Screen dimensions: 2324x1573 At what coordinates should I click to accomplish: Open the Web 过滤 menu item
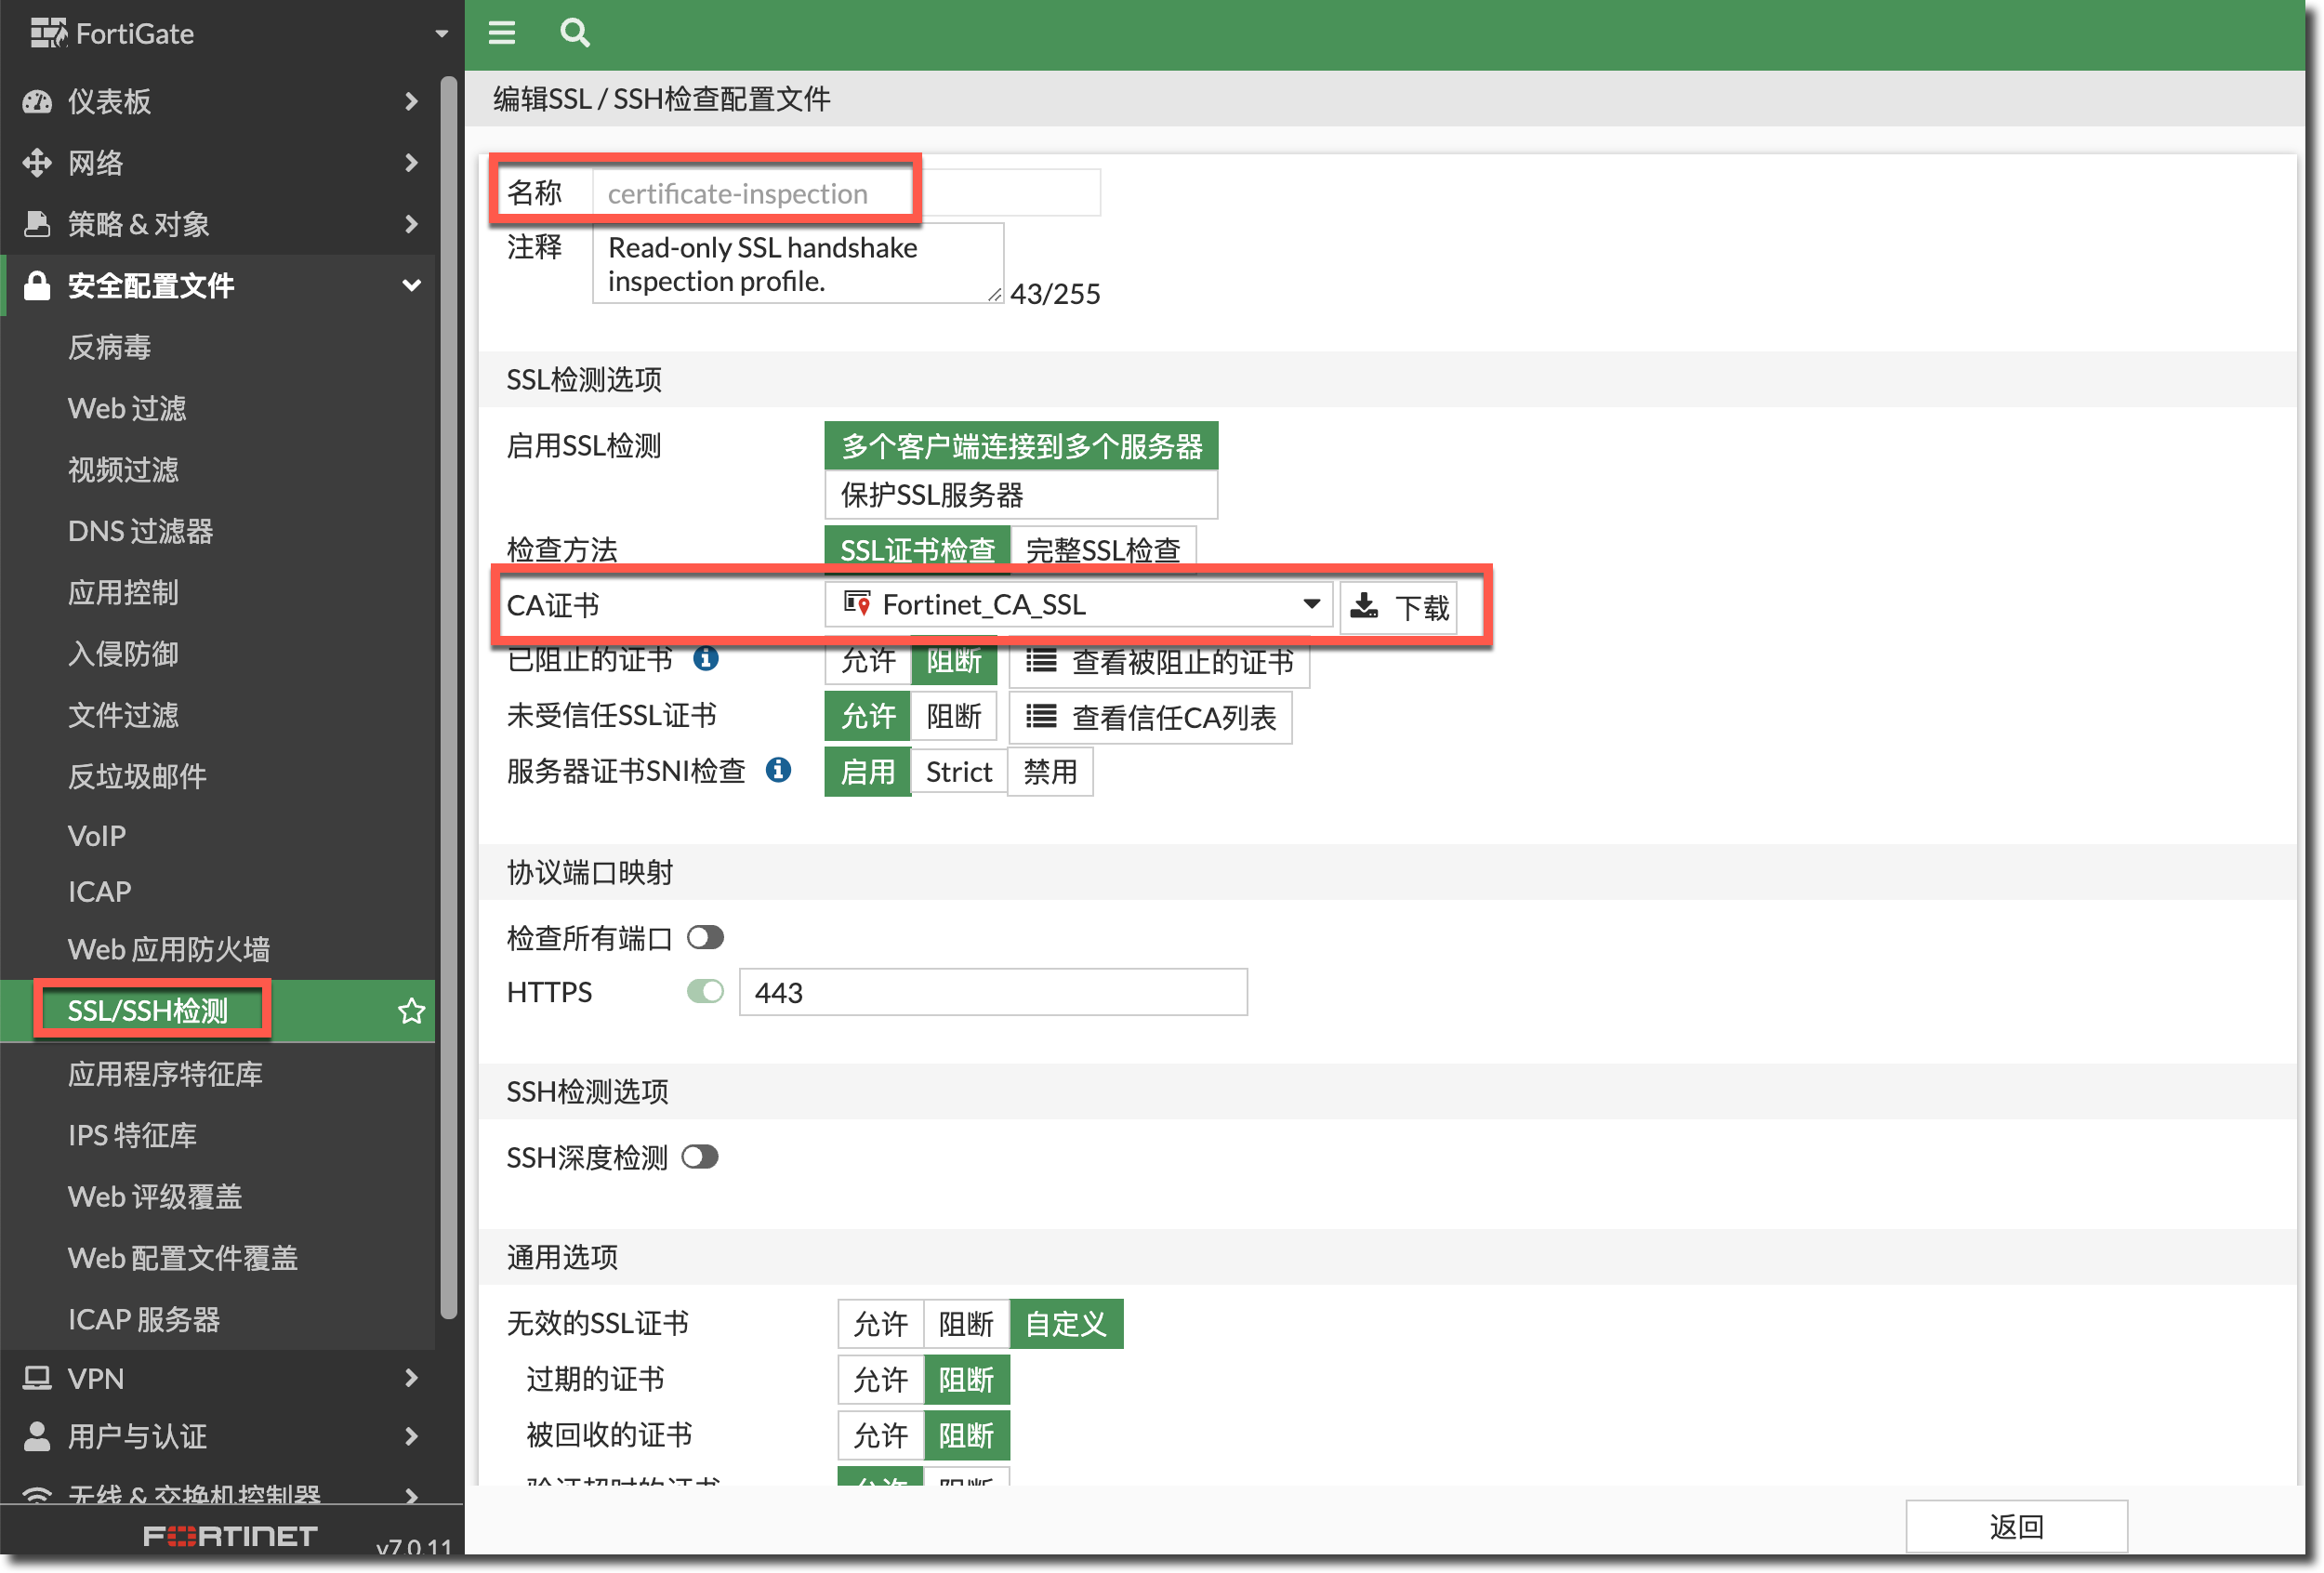(x=127, y=408)
